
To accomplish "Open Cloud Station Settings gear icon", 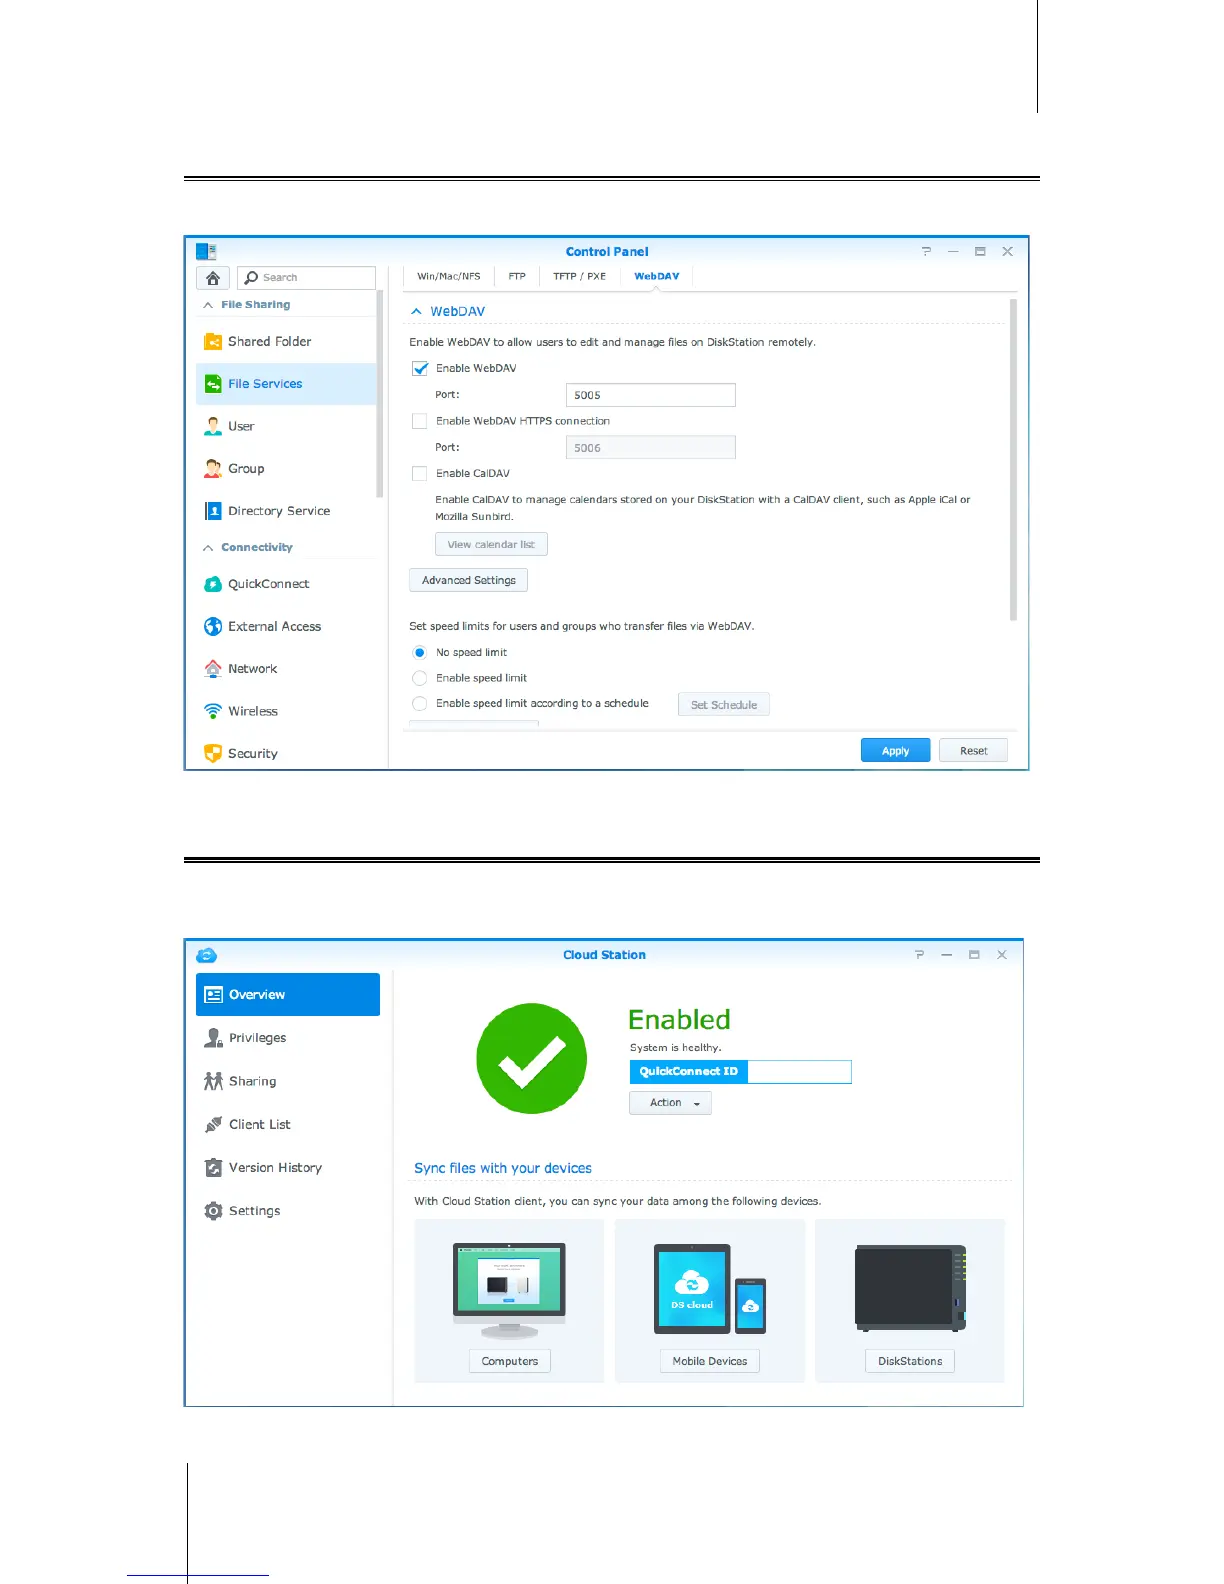I will (213, 1211).
